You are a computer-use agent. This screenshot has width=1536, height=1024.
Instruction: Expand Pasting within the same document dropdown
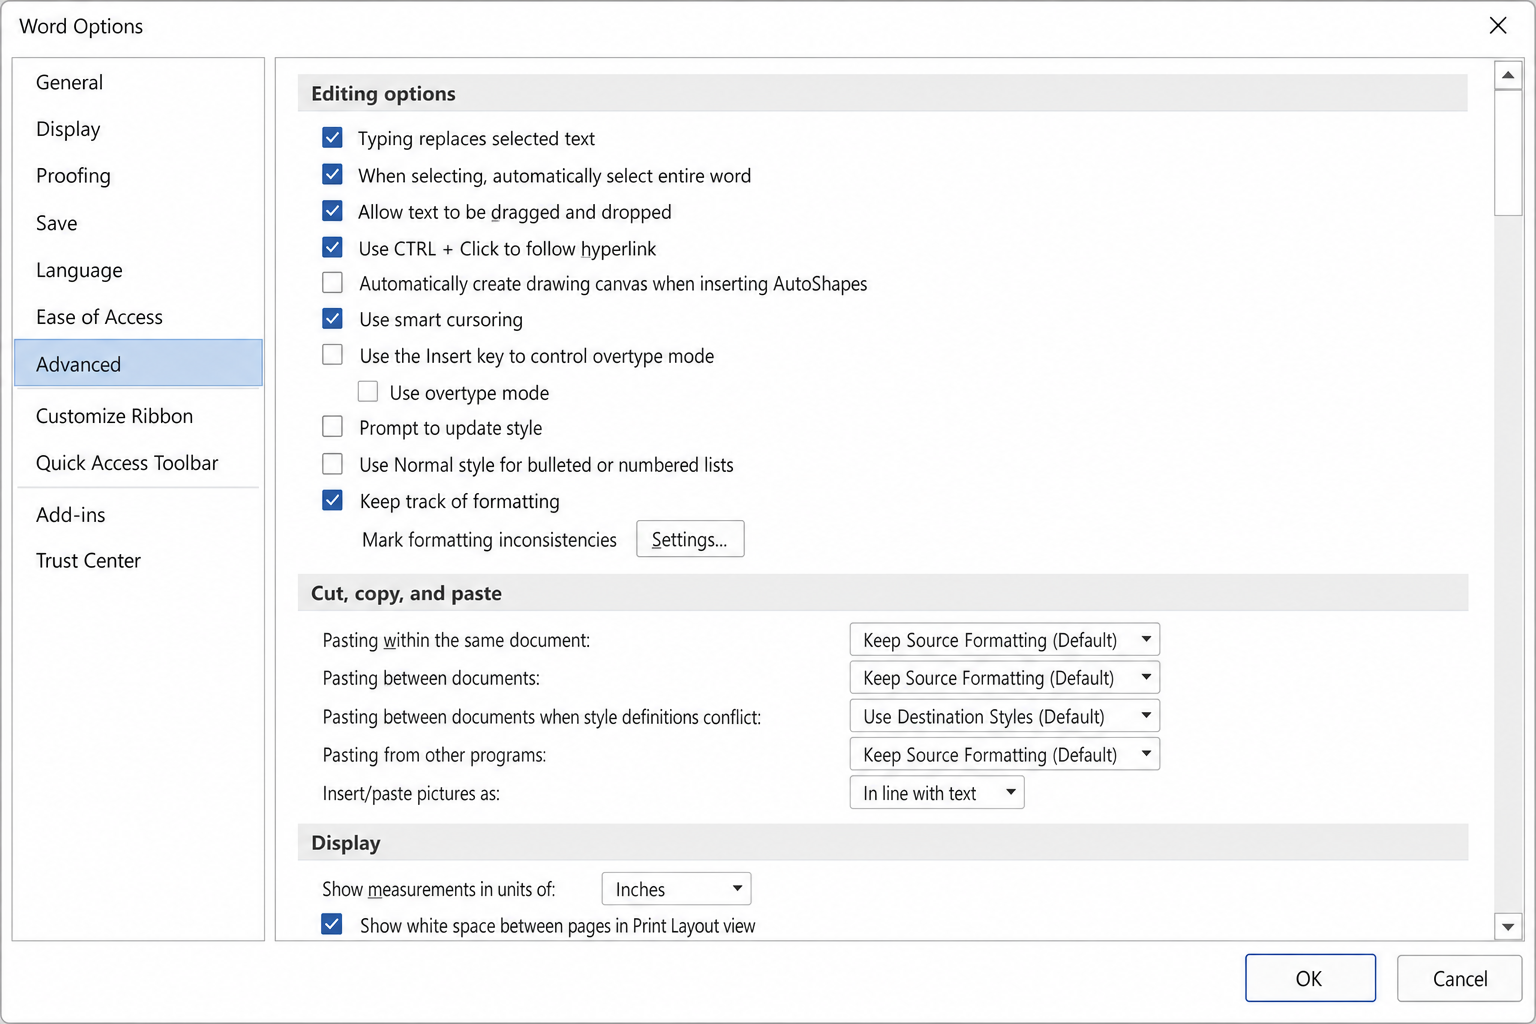(1004, 640)
